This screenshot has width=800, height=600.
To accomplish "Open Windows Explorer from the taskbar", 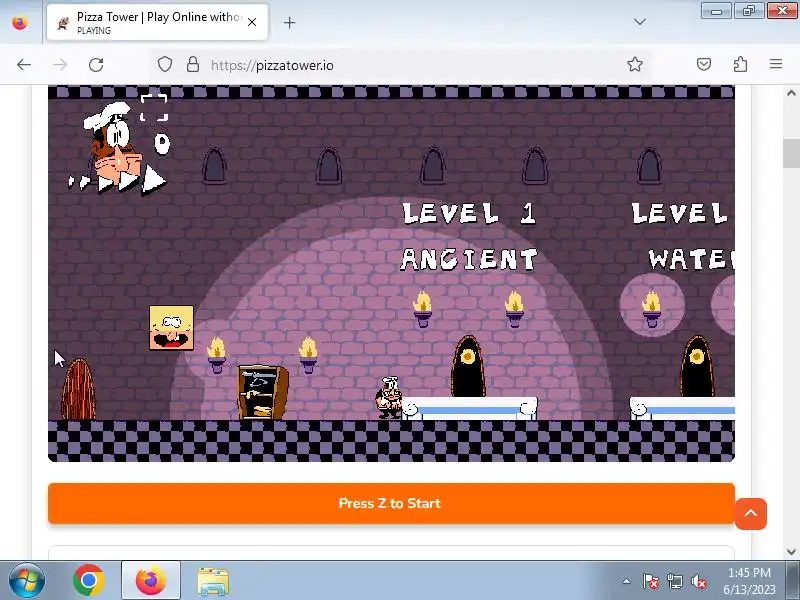I will click(x=213, y=581).
